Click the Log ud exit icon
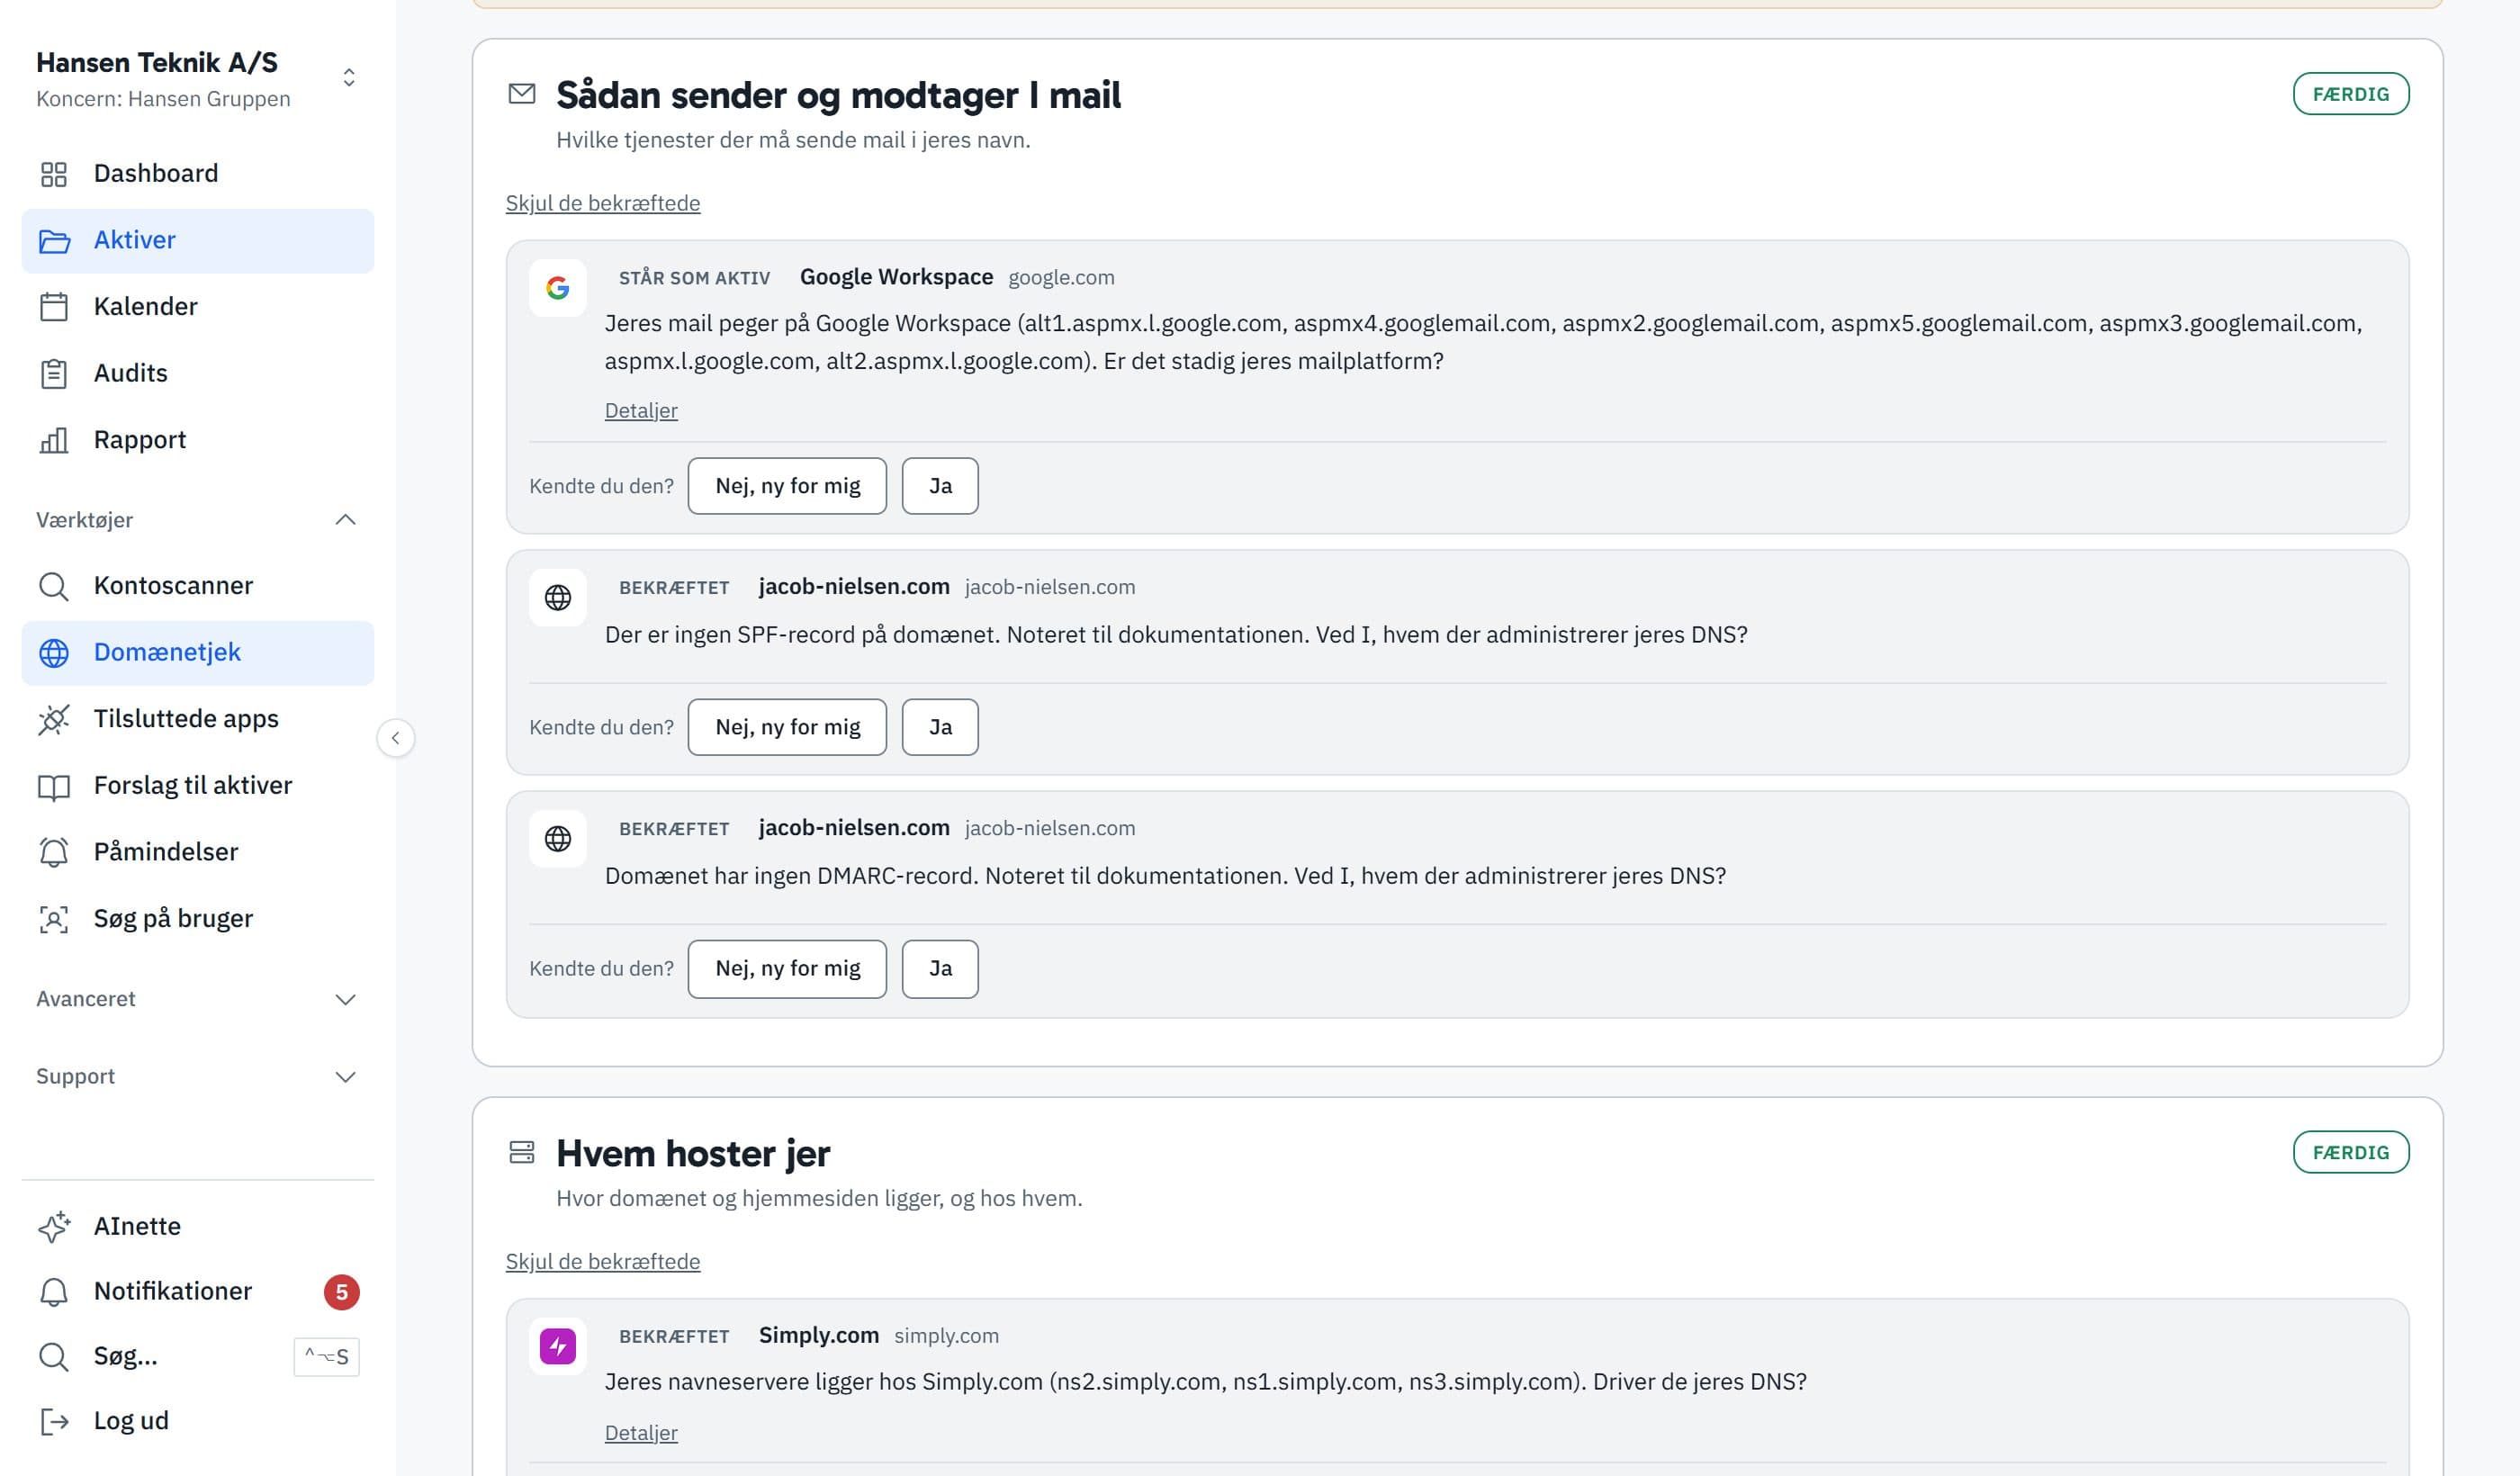Viewport: 2520px width, 1476px height. point(53,1422)
